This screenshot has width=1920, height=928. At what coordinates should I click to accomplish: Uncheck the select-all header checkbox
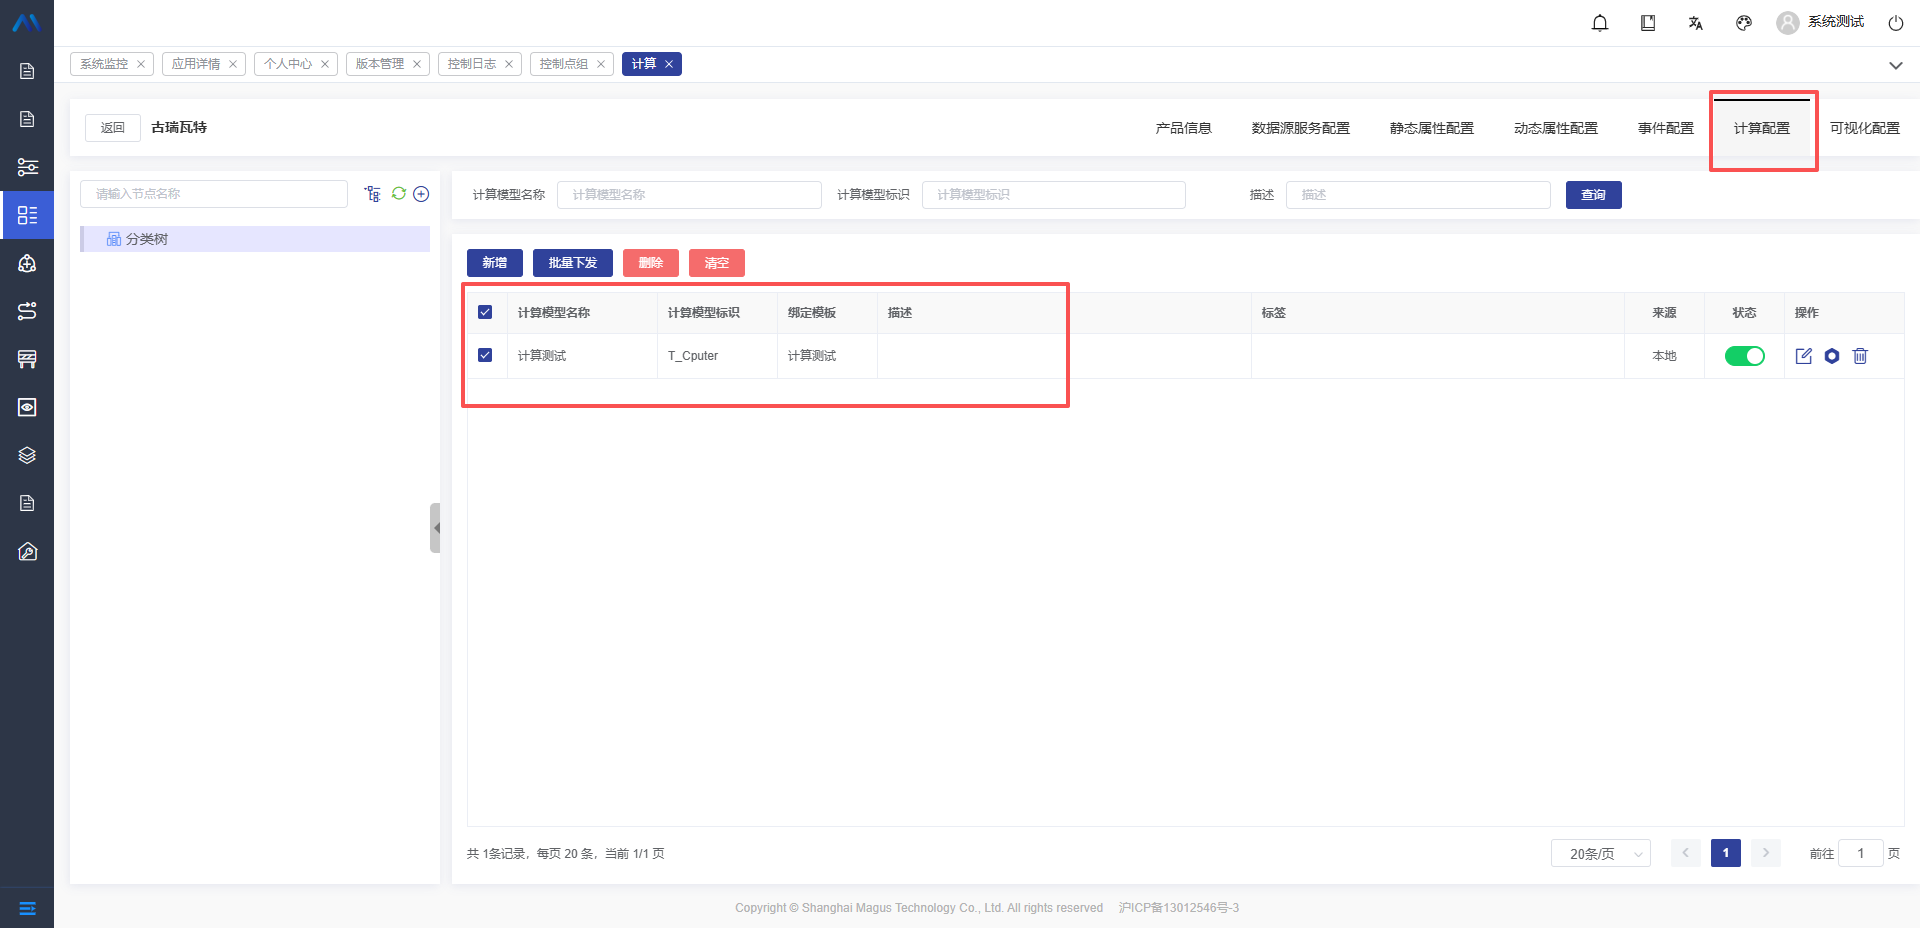click(485, 312)
